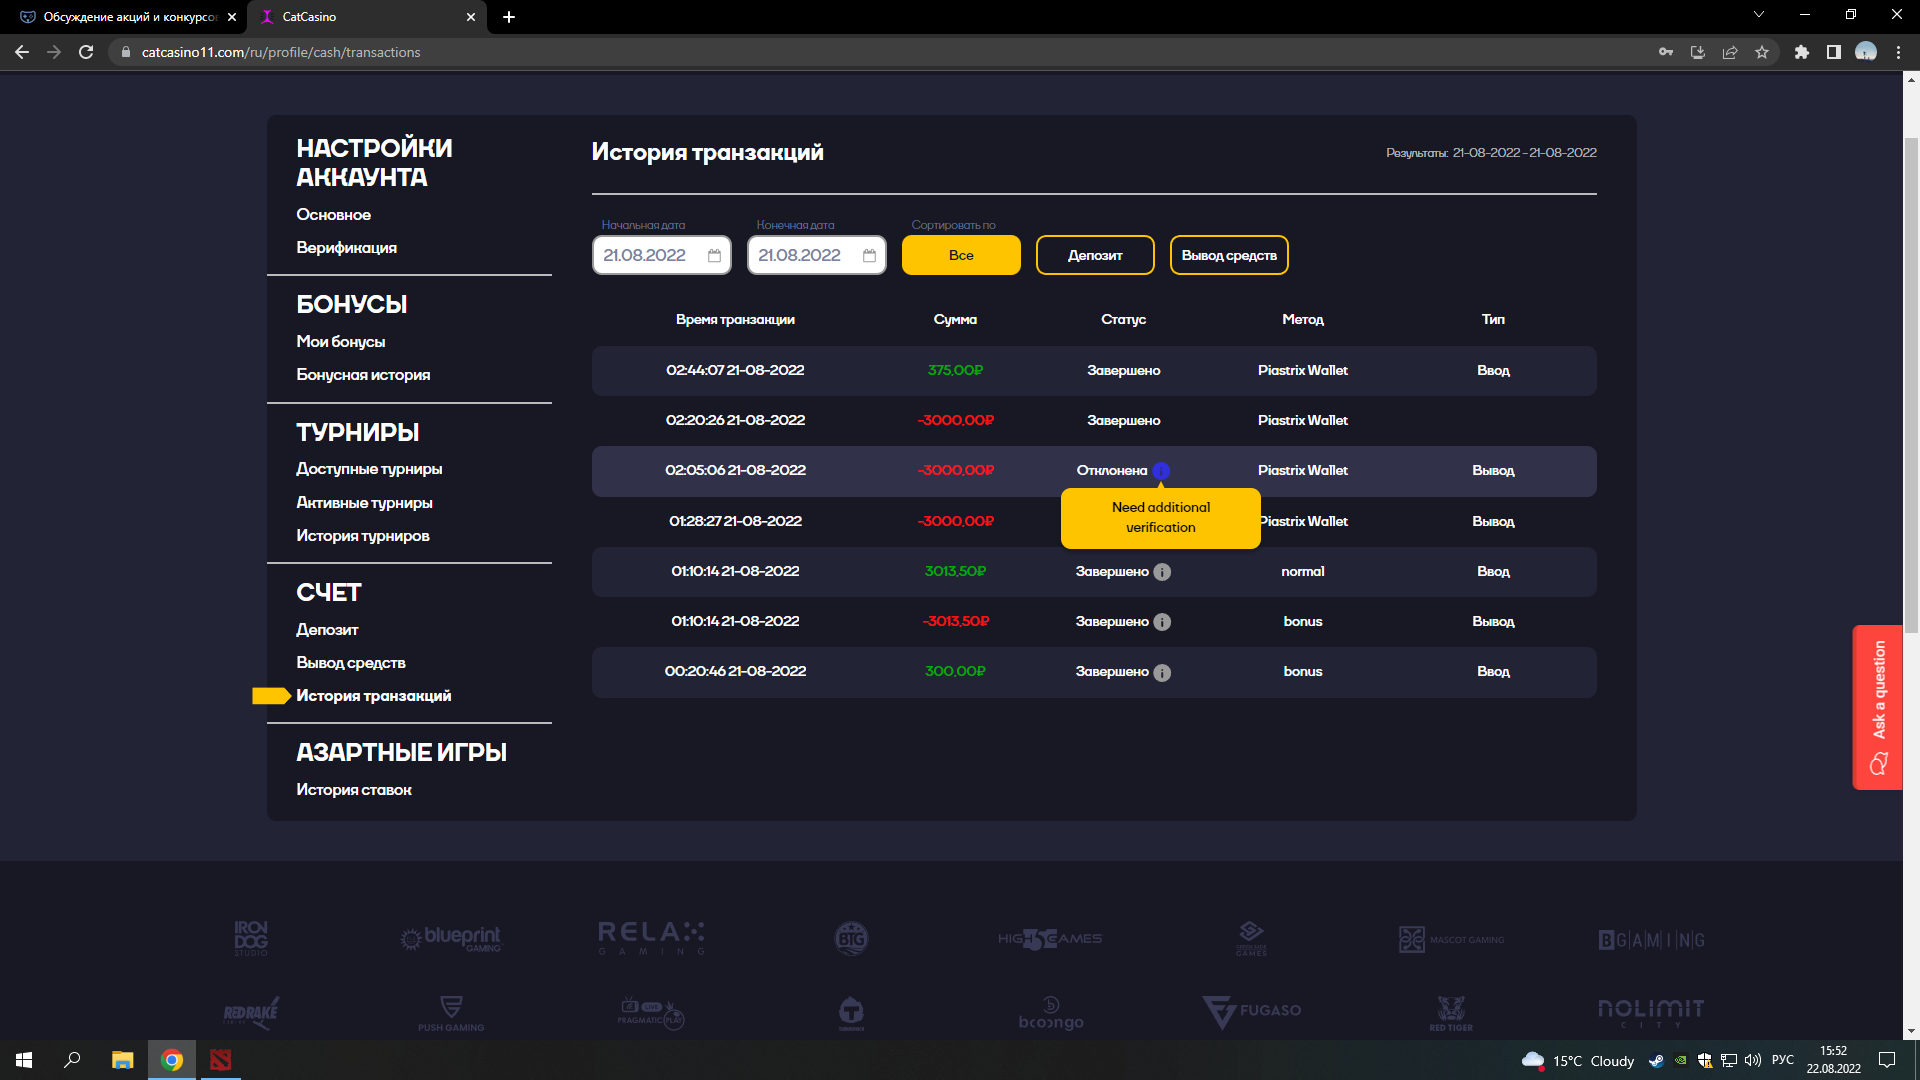The height and width of the screenshot is (1080, 1920).
Task: Click the volume icon in system tray
Action: point(1753,1060)
